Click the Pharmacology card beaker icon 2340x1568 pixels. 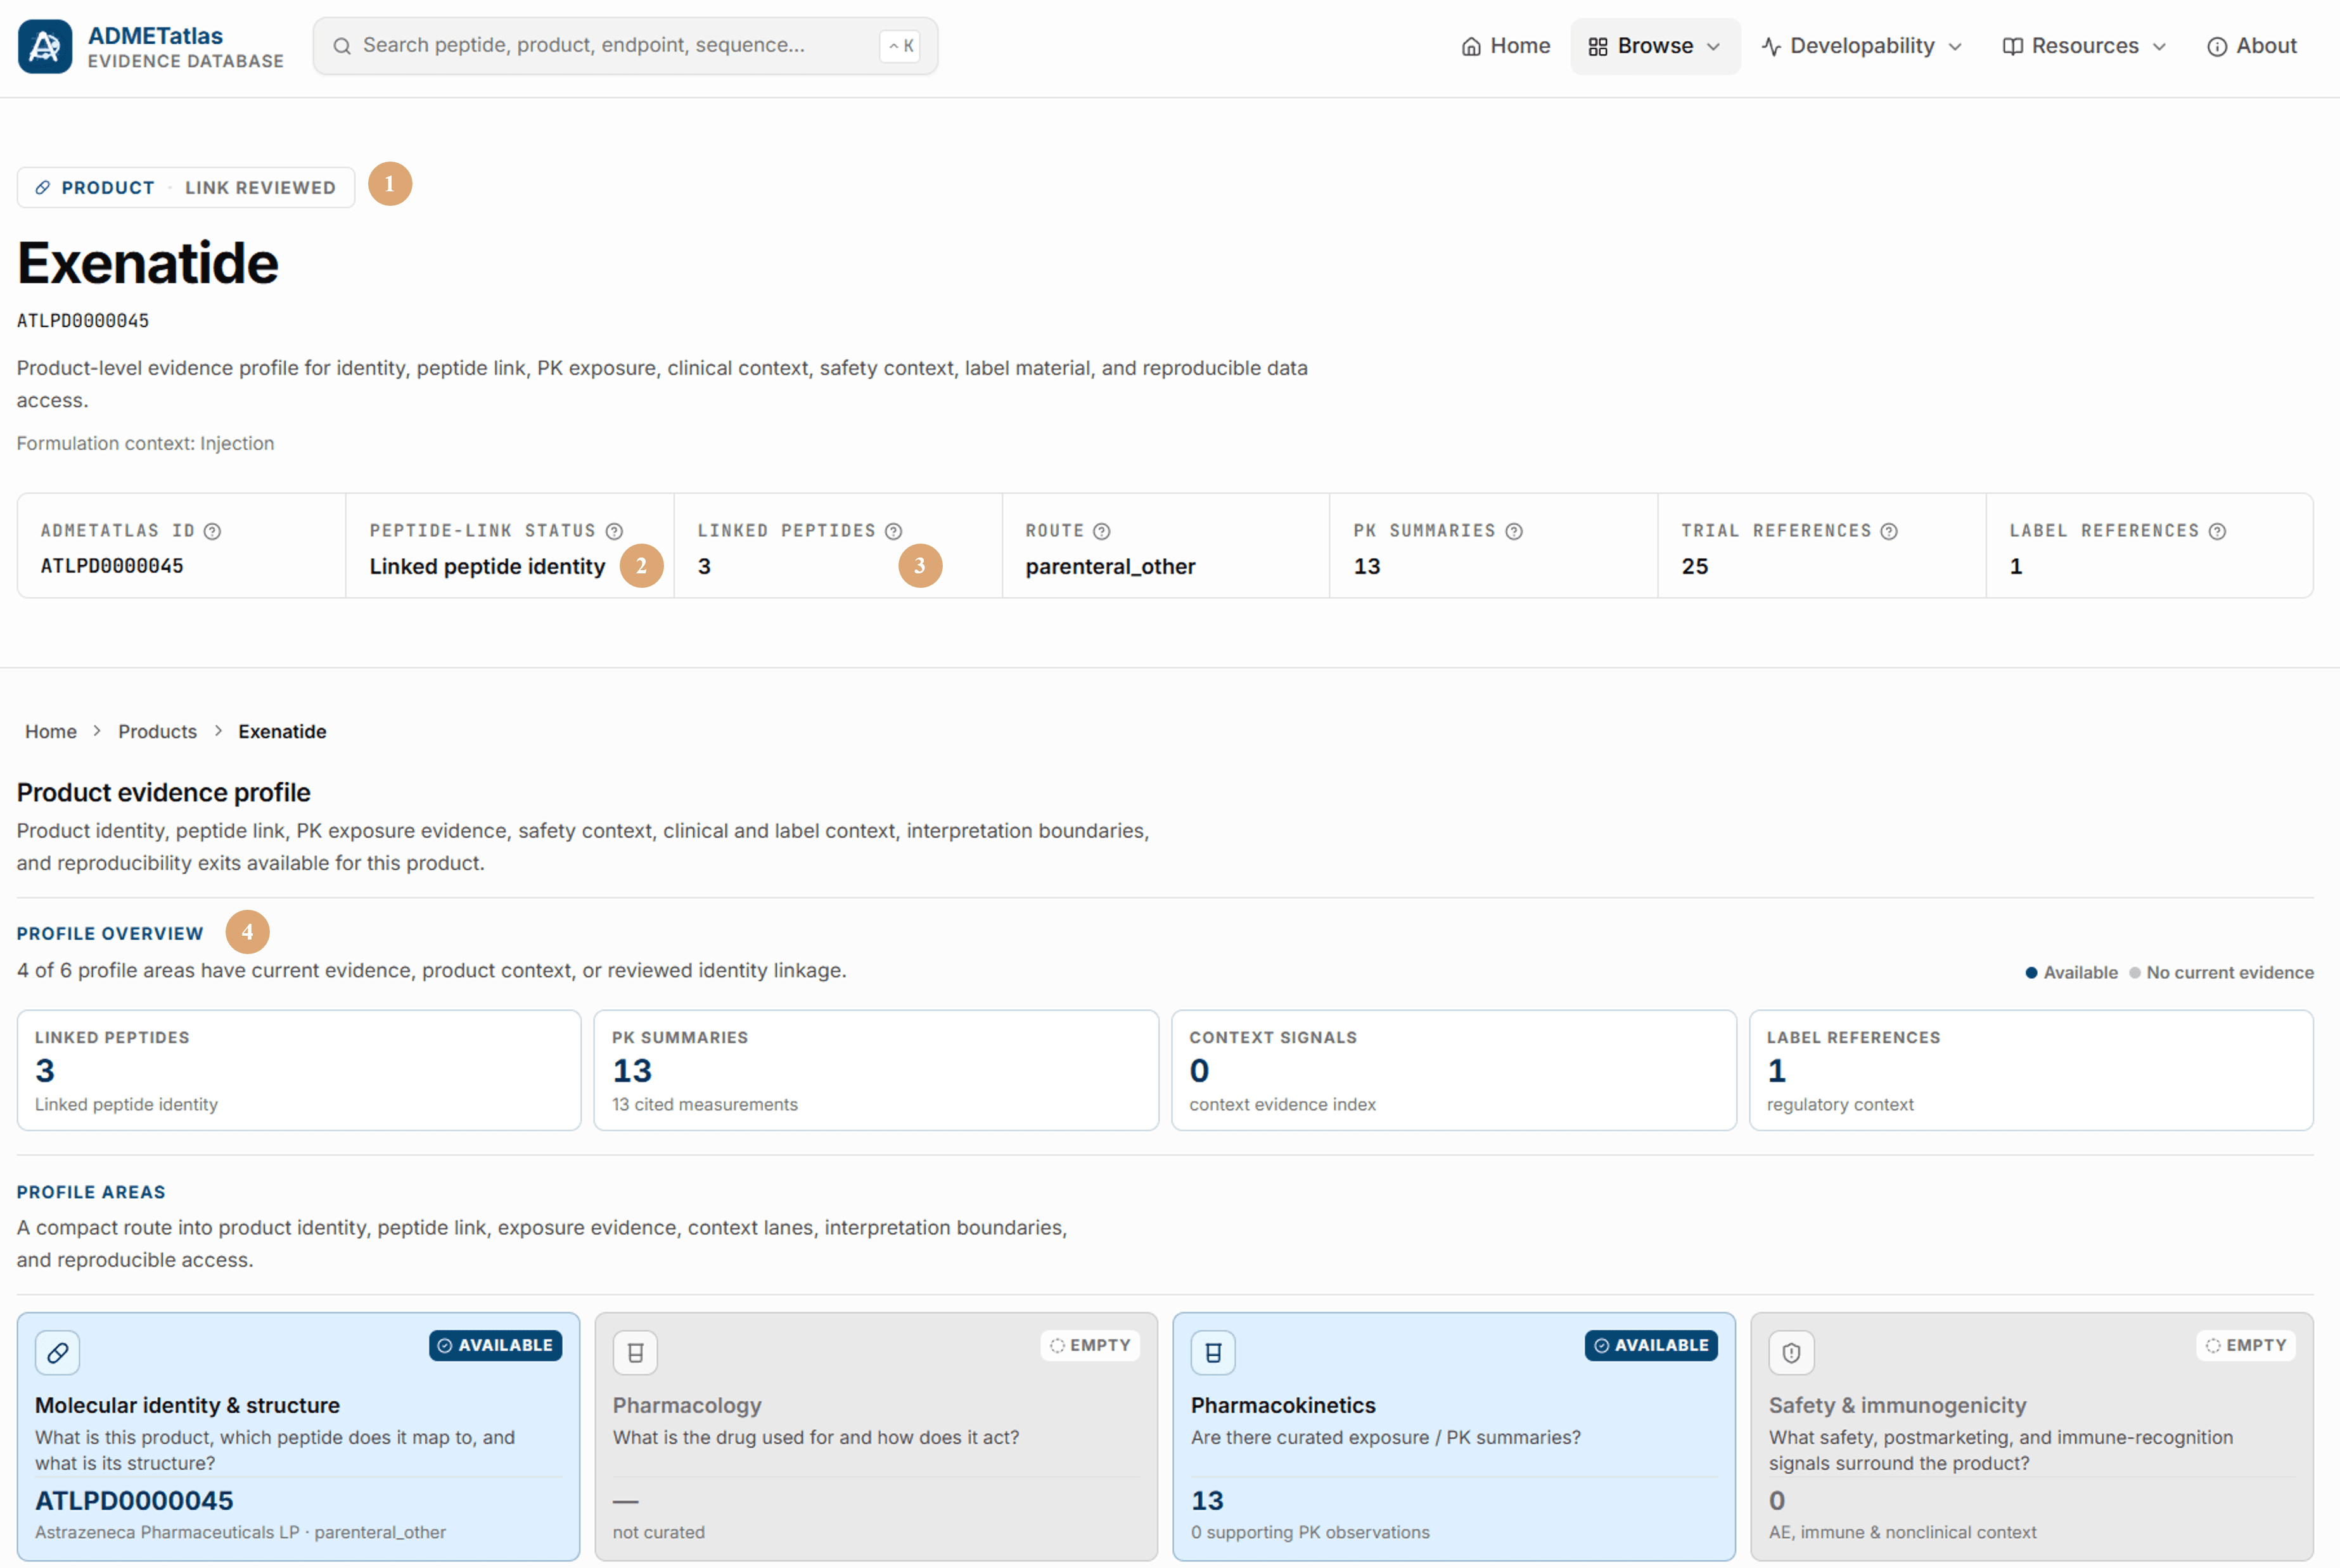click(x=635, y=1352)
